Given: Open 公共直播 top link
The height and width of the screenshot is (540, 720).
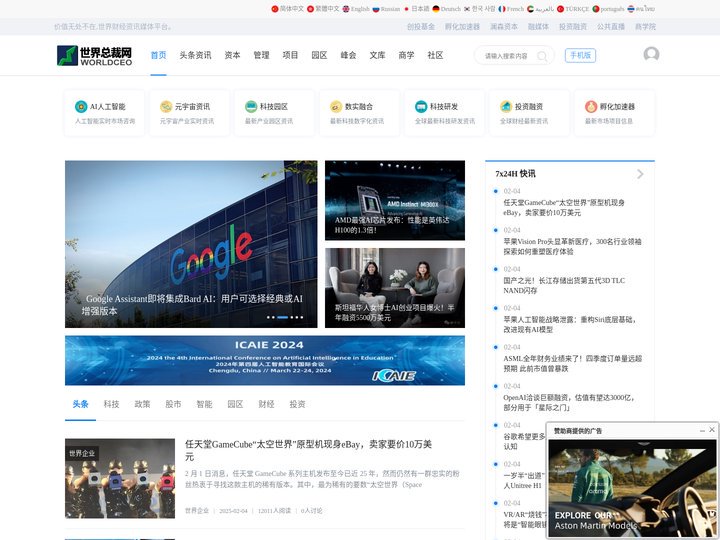Looking at the screenshot, I should click(x=611, y=27).
